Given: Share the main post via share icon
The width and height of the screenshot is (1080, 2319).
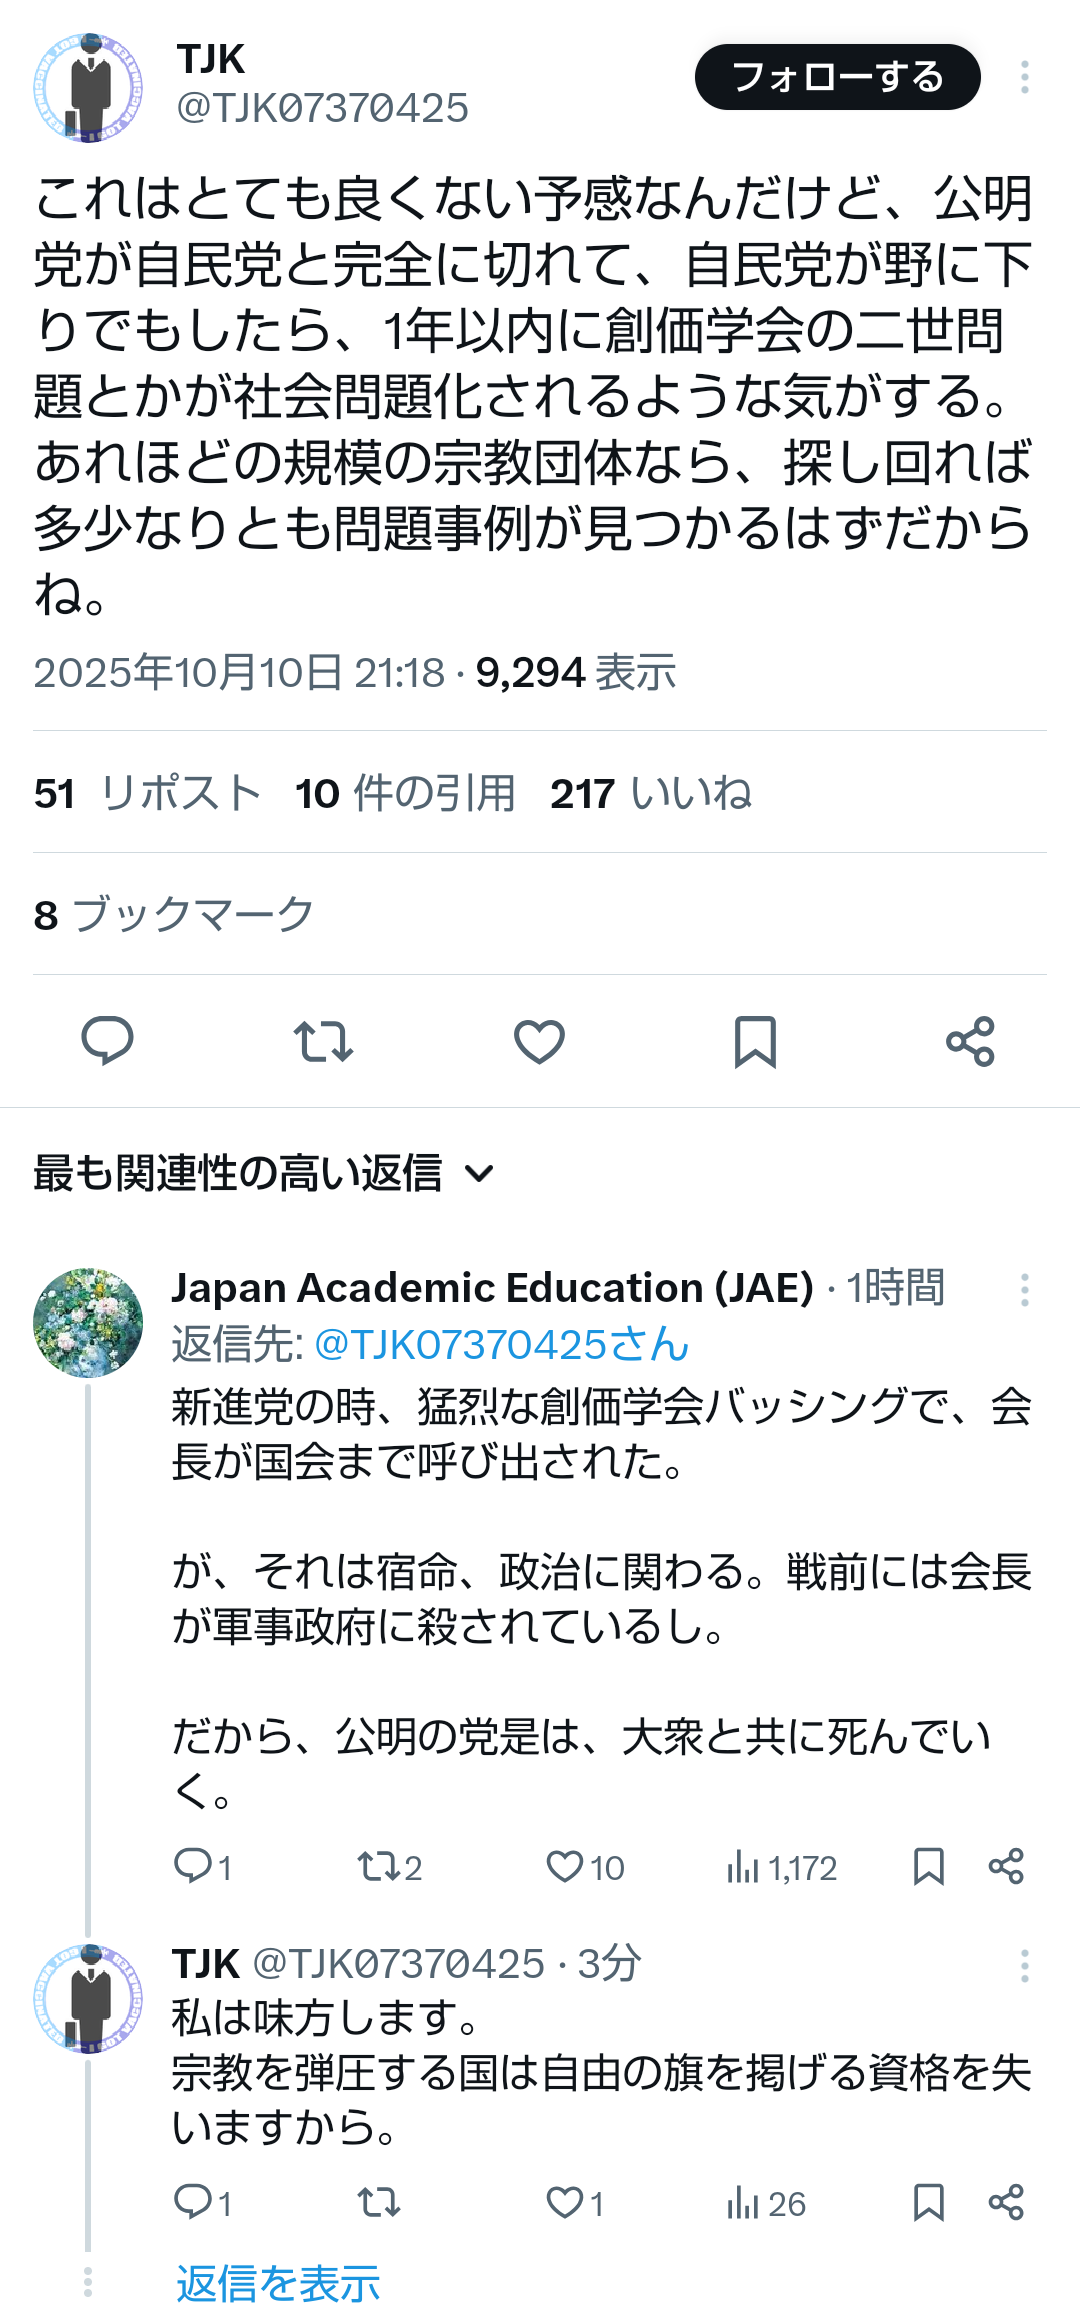Looking at the screenshot, I should (970, 1041).
